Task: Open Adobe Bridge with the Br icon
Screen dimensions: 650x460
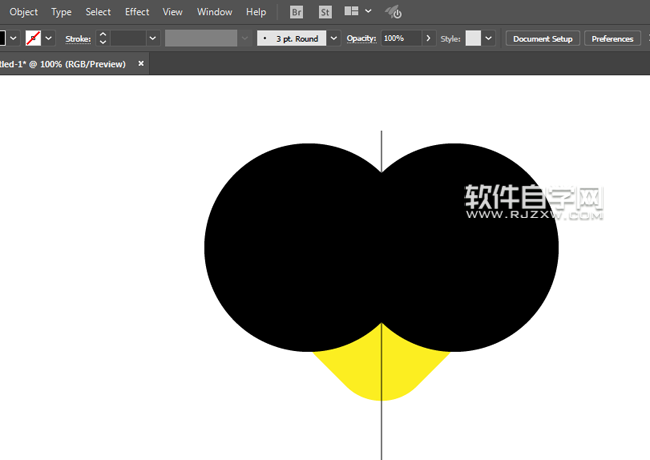Action: [x=297, y=12]
